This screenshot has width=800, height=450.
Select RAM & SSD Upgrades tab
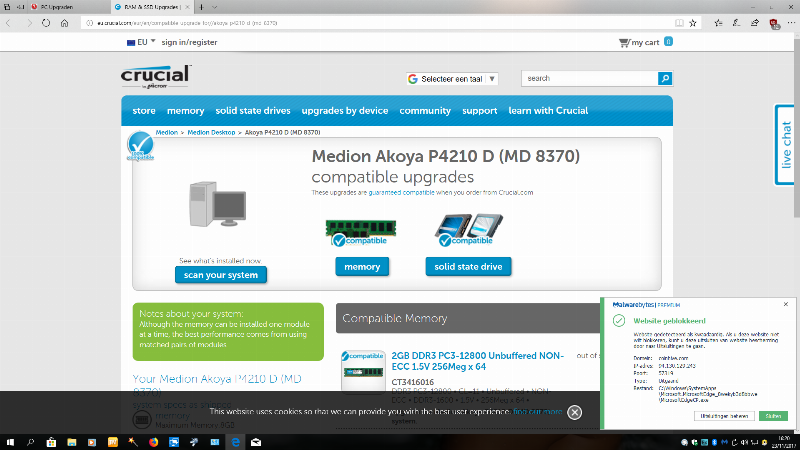152,7
